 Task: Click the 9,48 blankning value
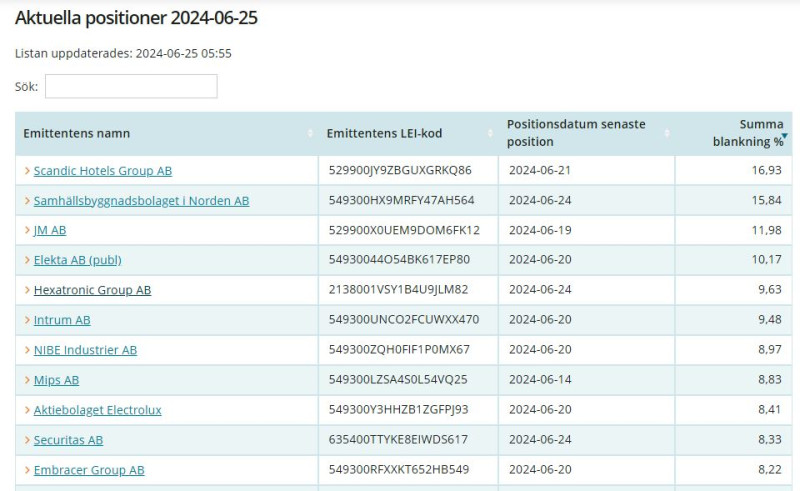coord(770,320)
